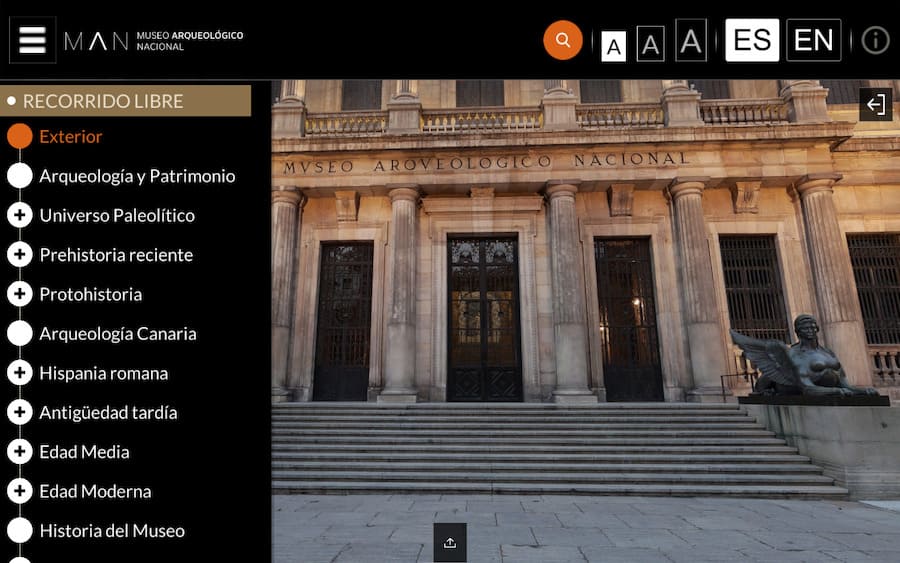The width and height of the screenshot is (900, 563).
Task: Click the orange search icon
Action: click(x=563, y=40)
